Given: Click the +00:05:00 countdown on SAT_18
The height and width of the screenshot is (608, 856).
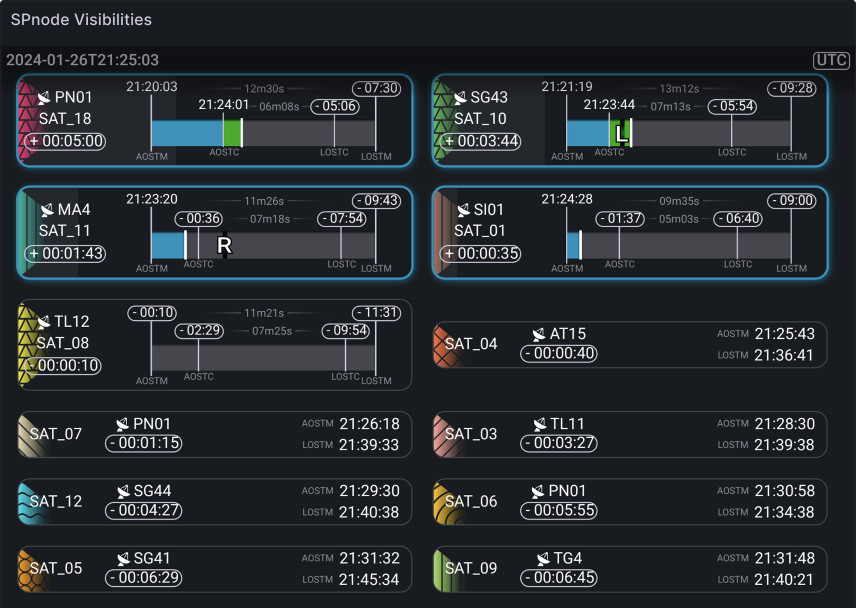Looking at the screenshot, I should [x=66, y=141].
